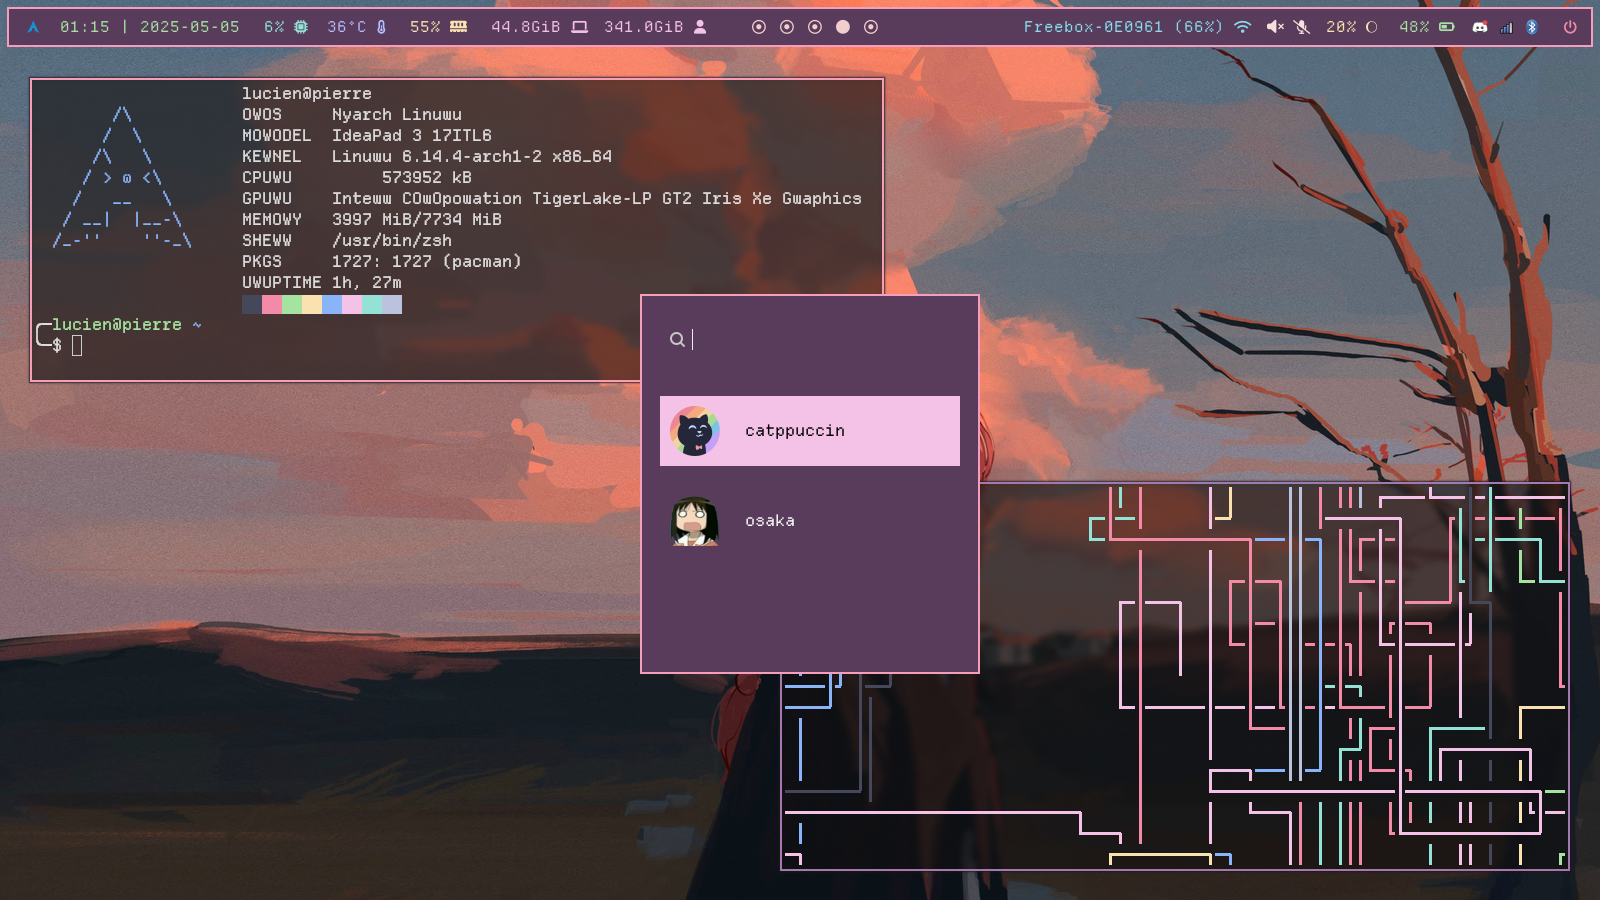Click the clock text 01:15
Screen dimensions: 1600x900
(x=85, y=27)
